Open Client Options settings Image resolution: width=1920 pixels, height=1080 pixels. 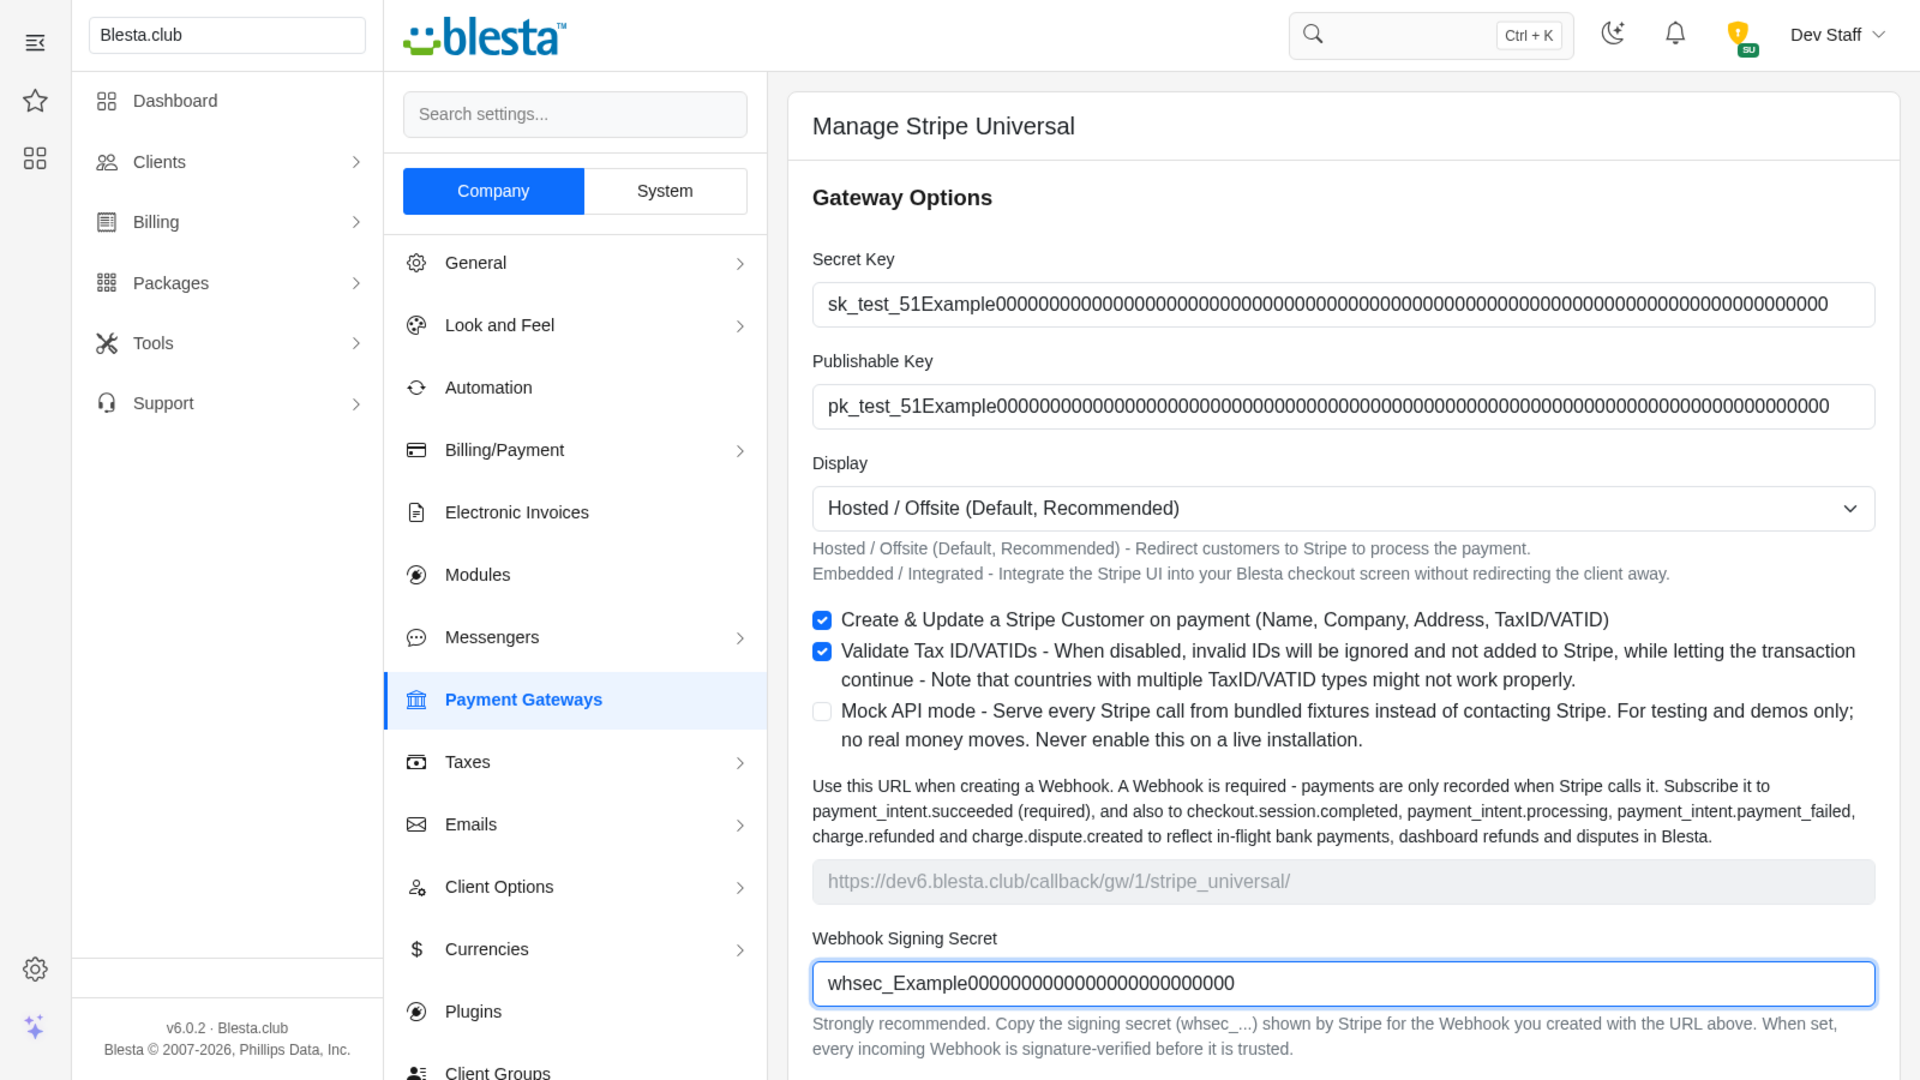point(576,887)
